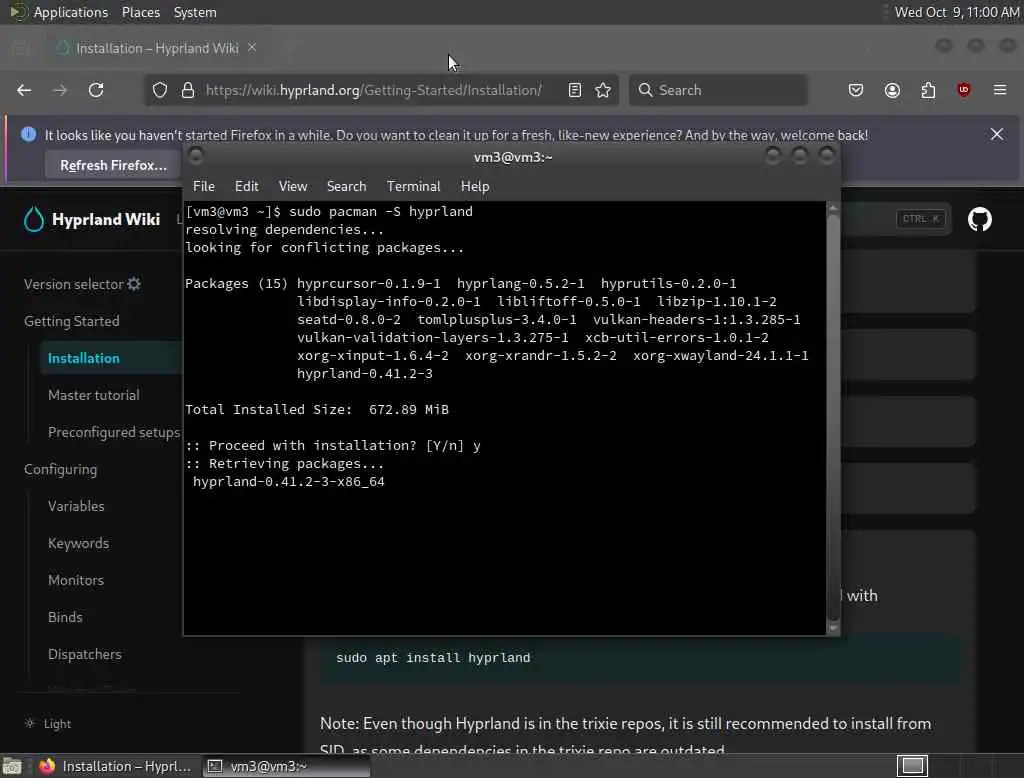The width and height of the screenshot is (1024, 778).
Task: Reload page with Firefox refresh icon
Action: click(x=96, y=90)
